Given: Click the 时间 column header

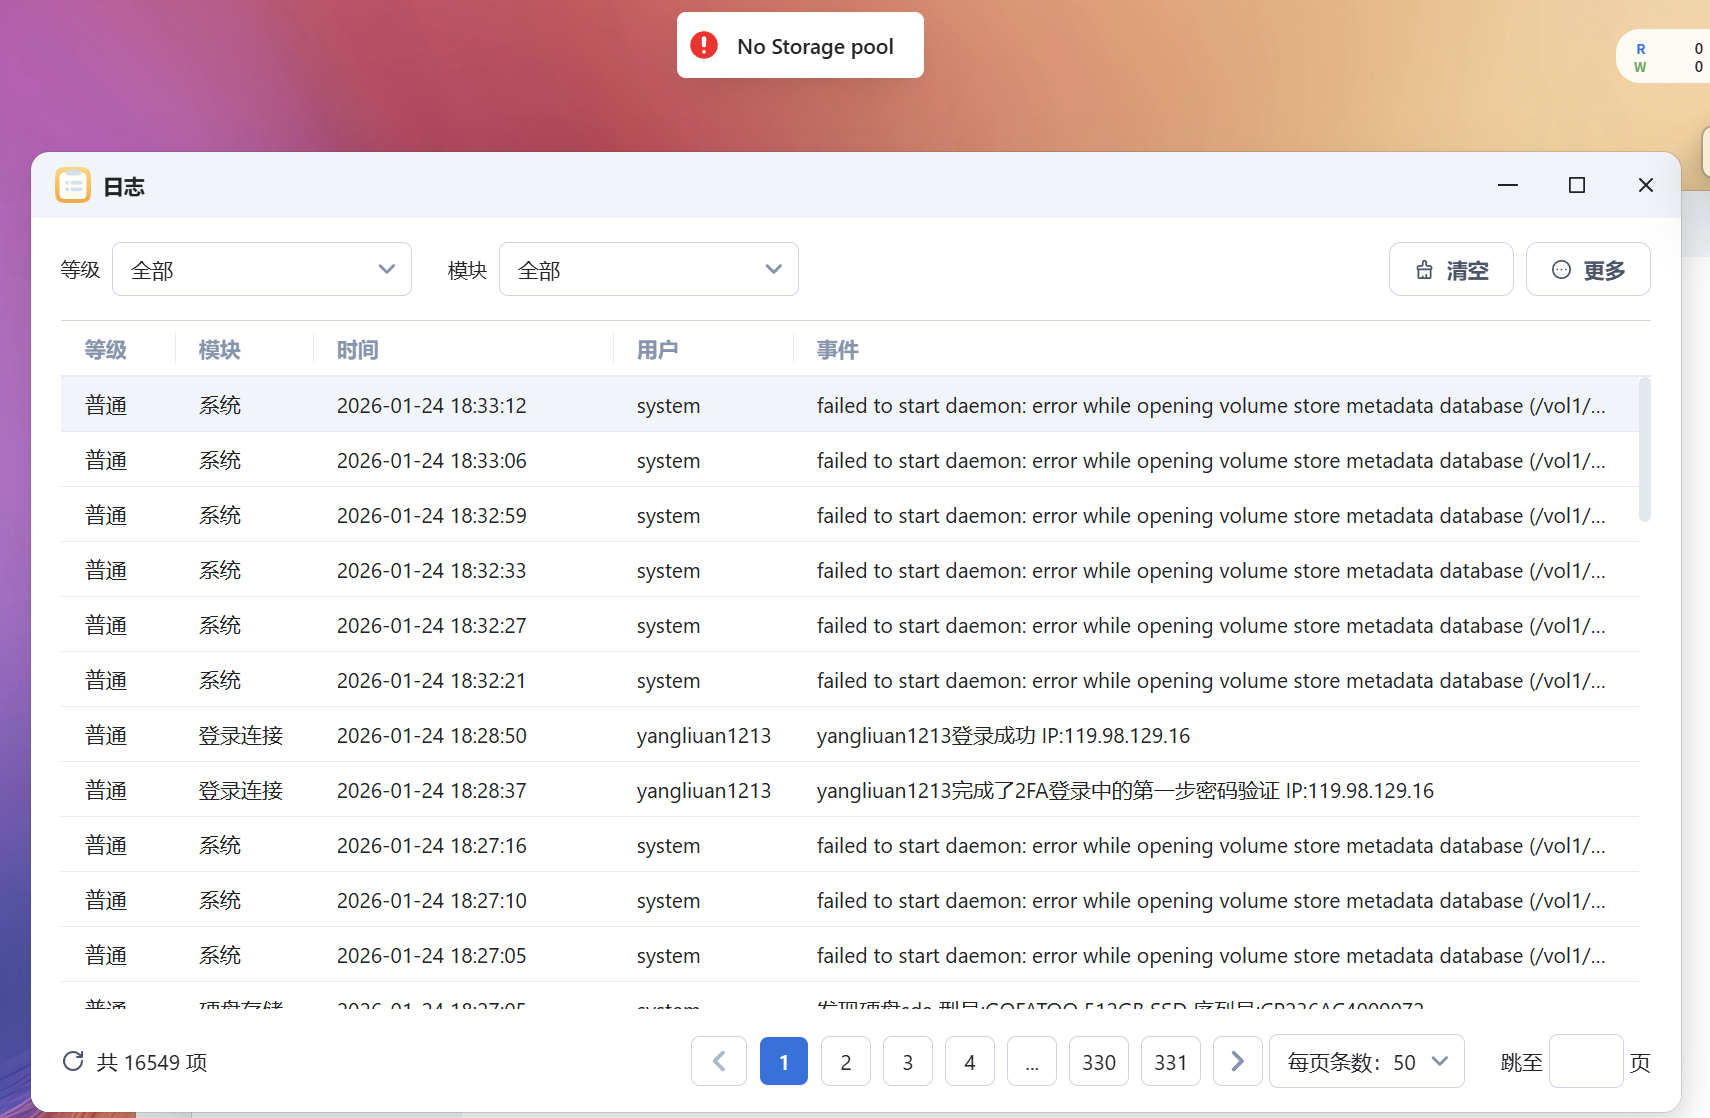Looking at the screenshot, I should click(358, 350).
